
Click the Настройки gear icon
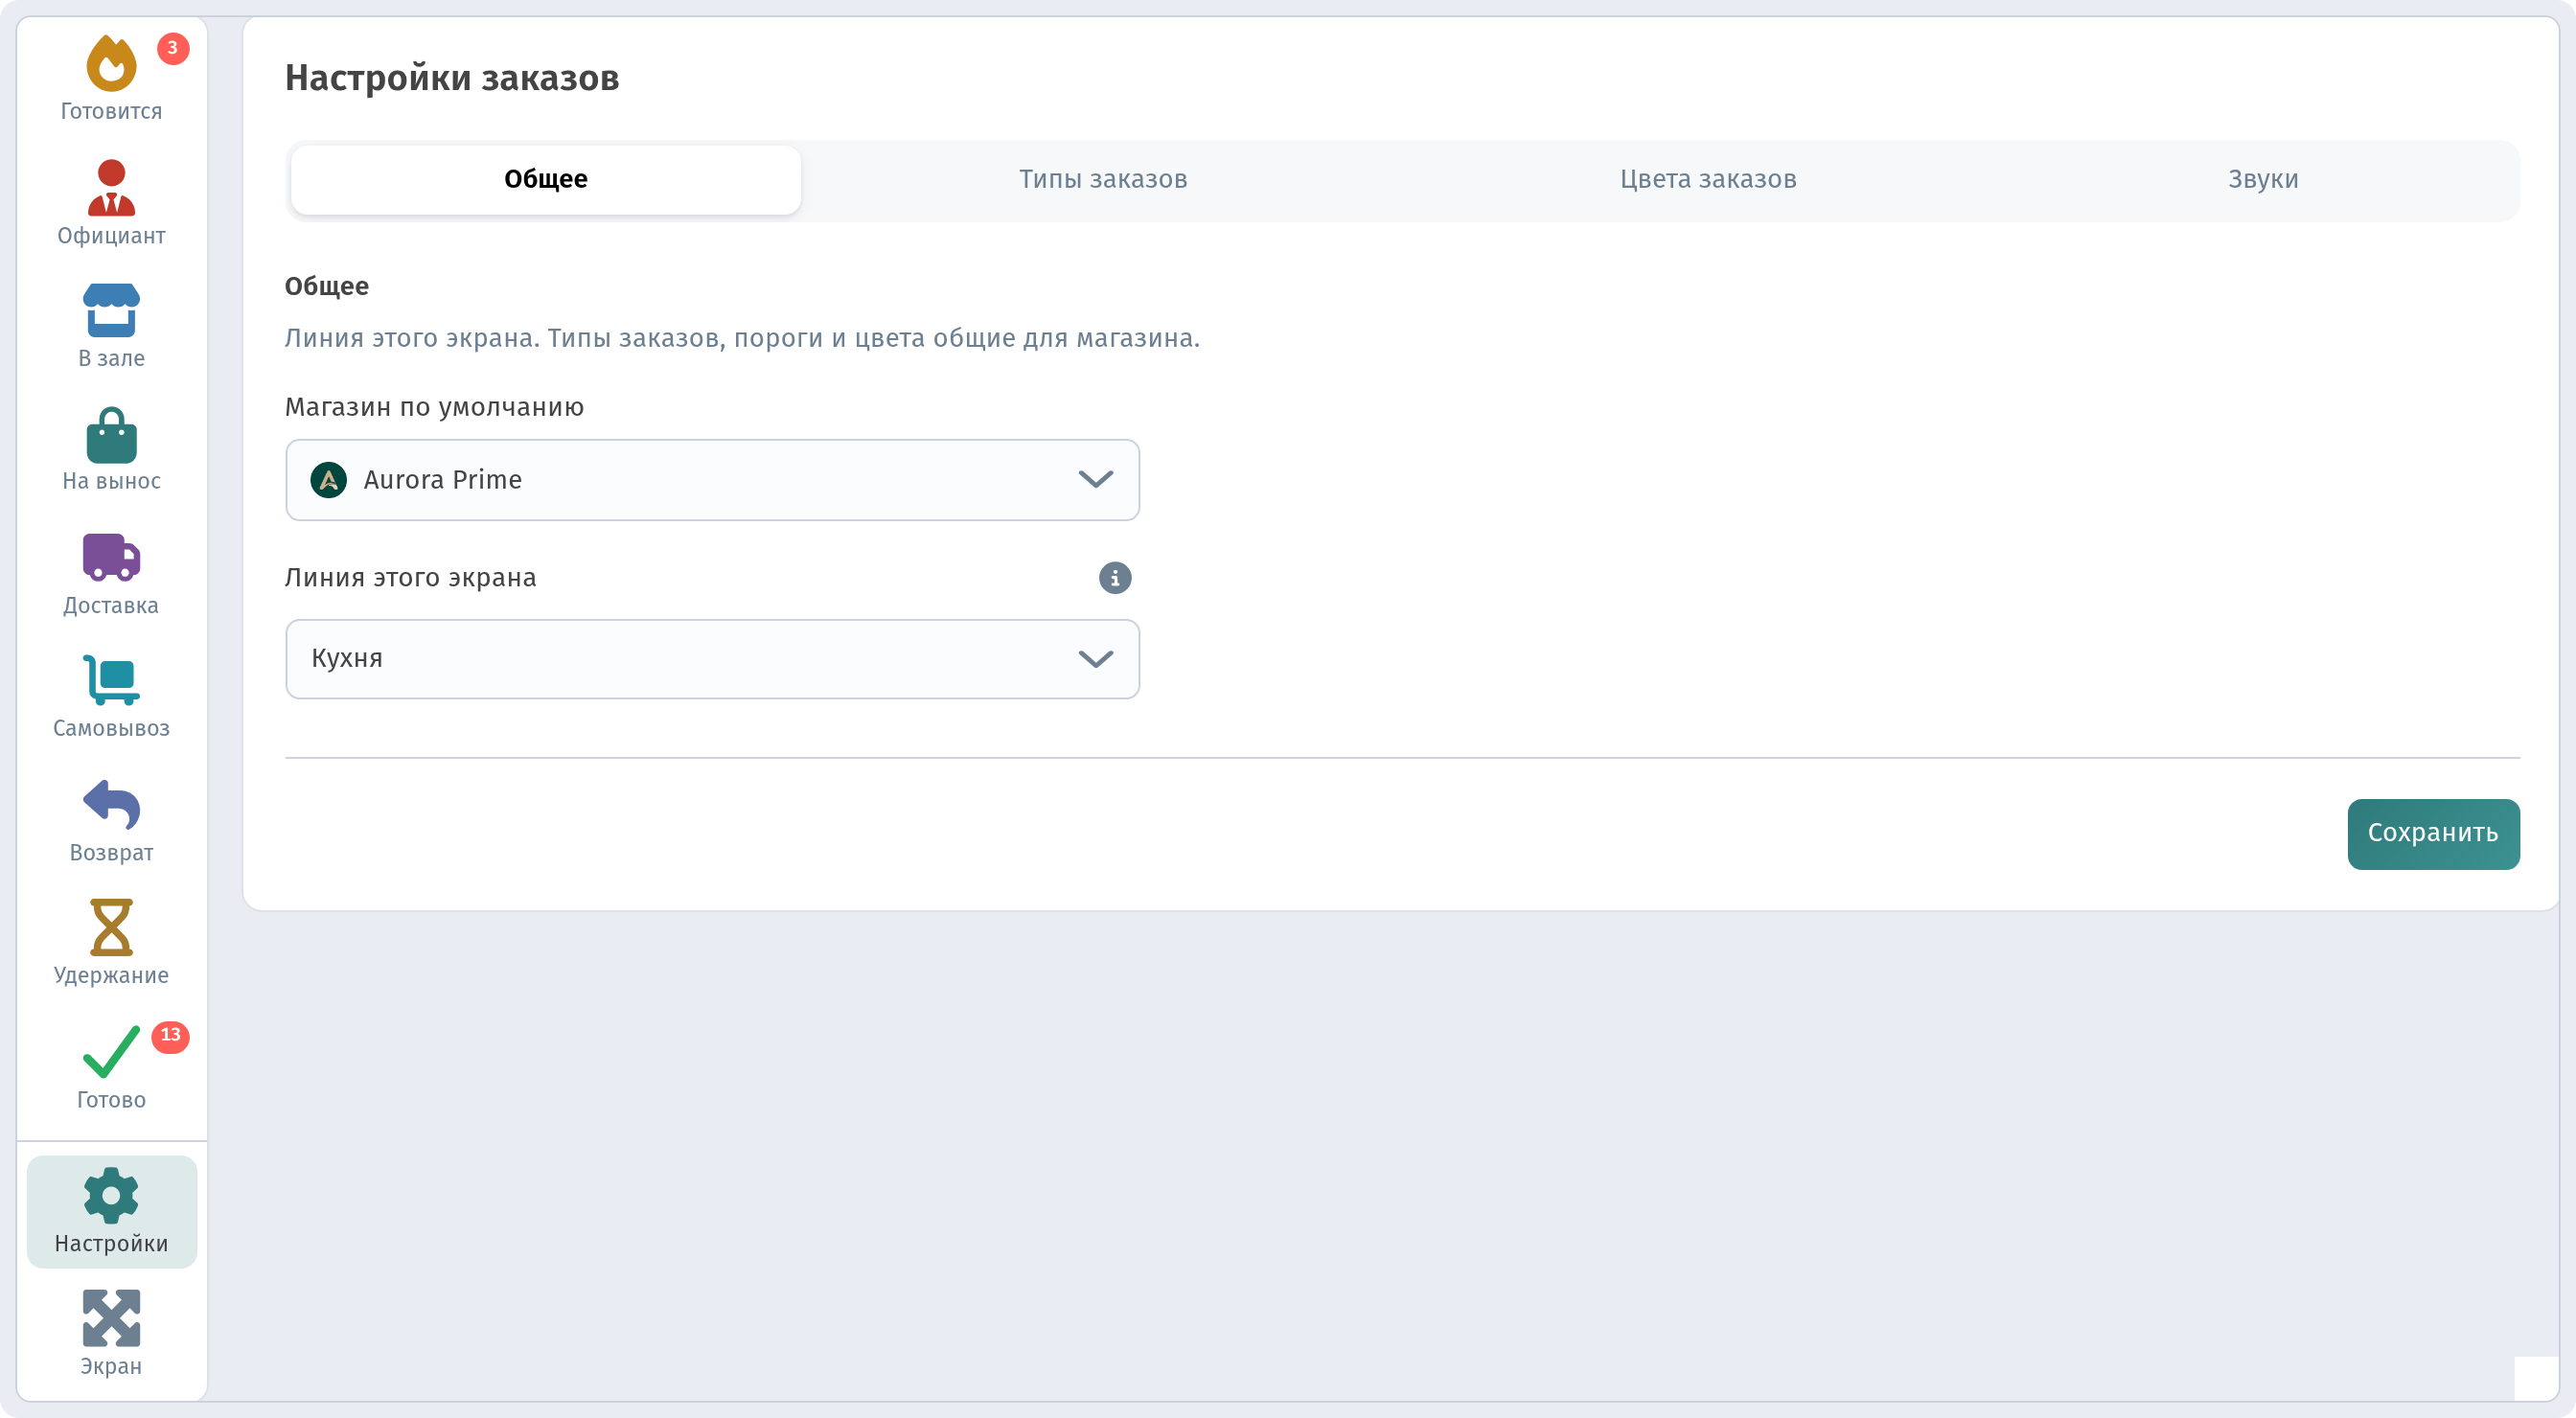click(x=111, y=1196)
